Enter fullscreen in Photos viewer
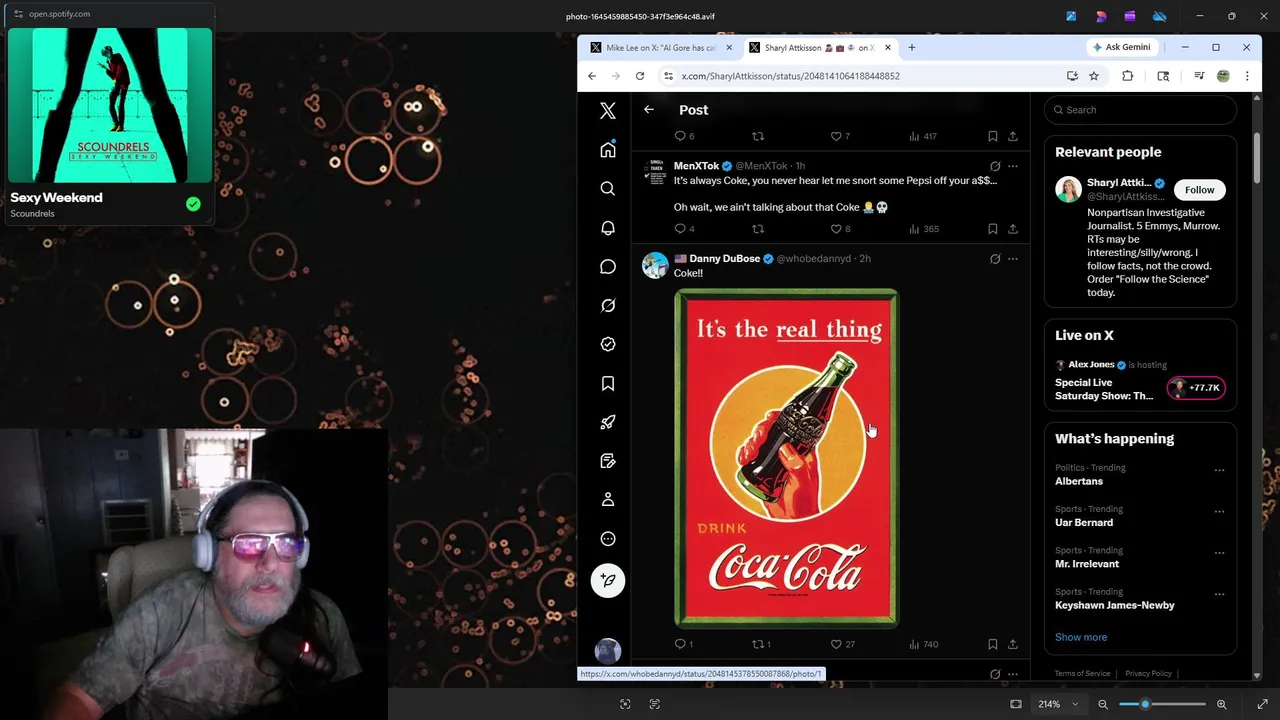The height and width of the screenshot is (720, 1280). click(1262, 704)
